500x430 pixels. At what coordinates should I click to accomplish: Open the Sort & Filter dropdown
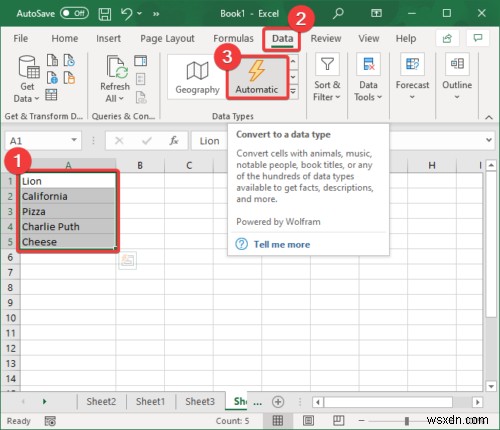327,77
